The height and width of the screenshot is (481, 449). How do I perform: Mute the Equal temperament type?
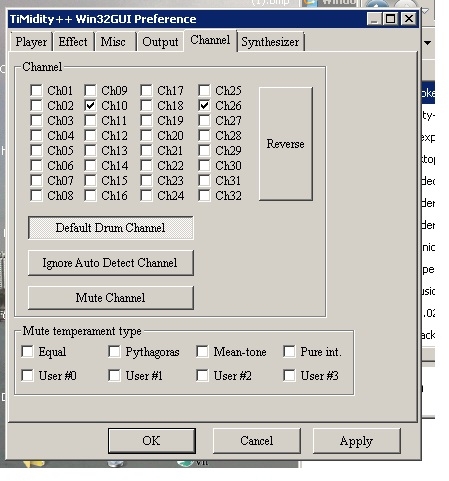27,351
